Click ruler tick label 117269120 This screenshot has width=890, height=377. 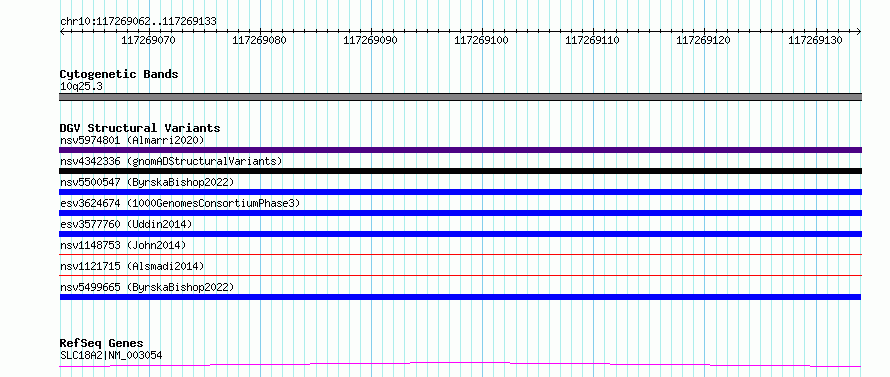coord(704,40)
